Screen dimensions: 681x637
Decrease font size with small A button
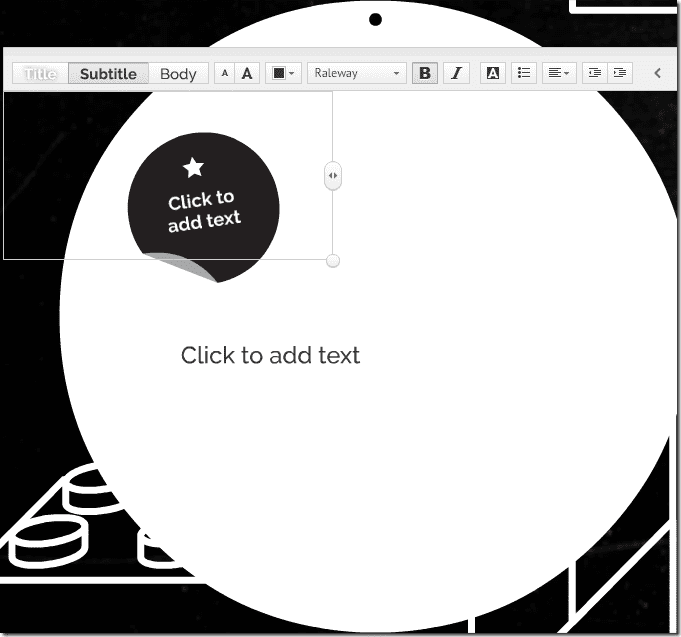click(225, 73)
